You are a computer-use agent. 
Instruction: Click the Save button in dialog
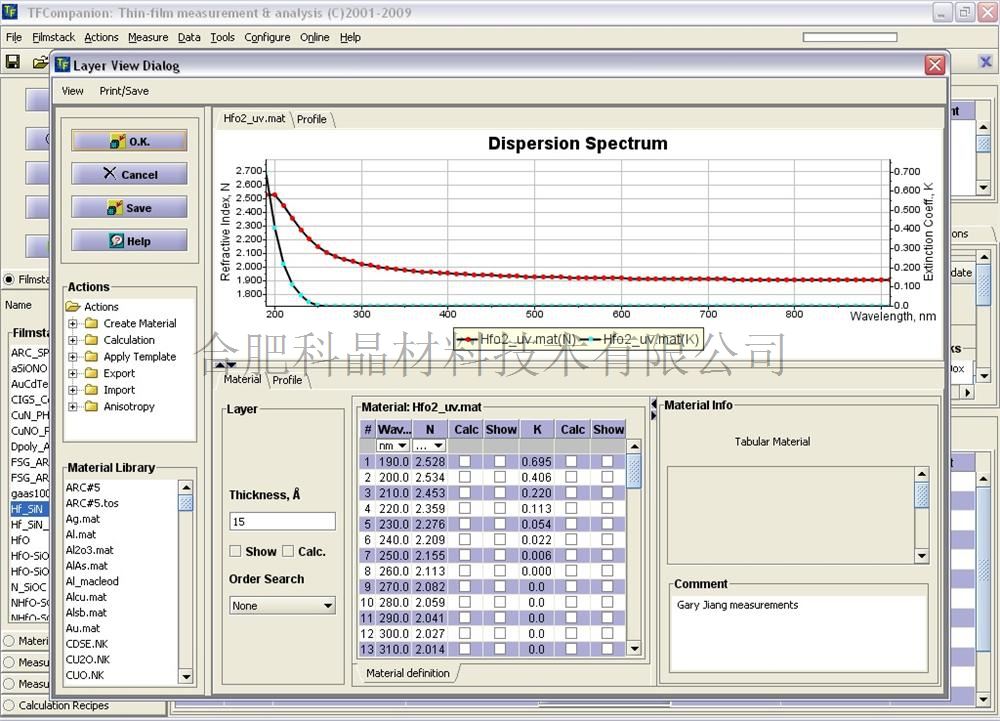pos(129,207)
